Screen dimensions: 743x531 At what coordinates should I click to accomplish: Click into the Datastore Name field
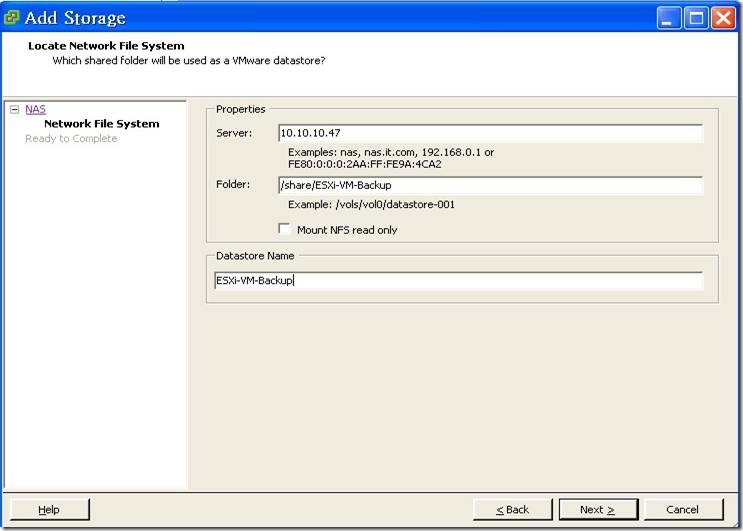coord(458,280)
